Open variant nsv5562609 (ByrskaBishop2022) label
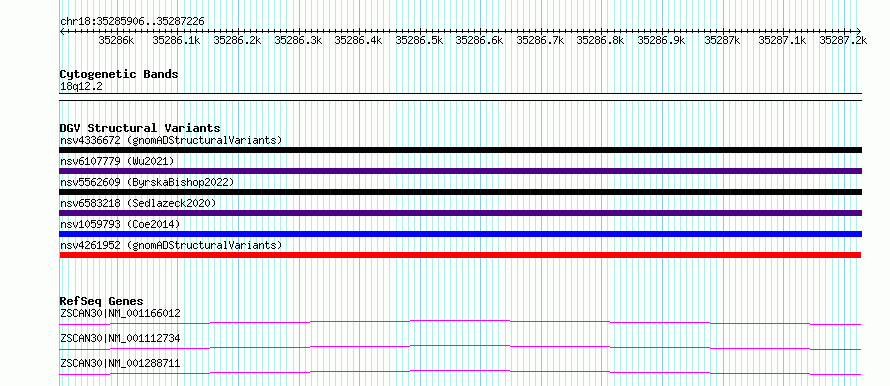890x386 pixels. [x=147, y=182]
